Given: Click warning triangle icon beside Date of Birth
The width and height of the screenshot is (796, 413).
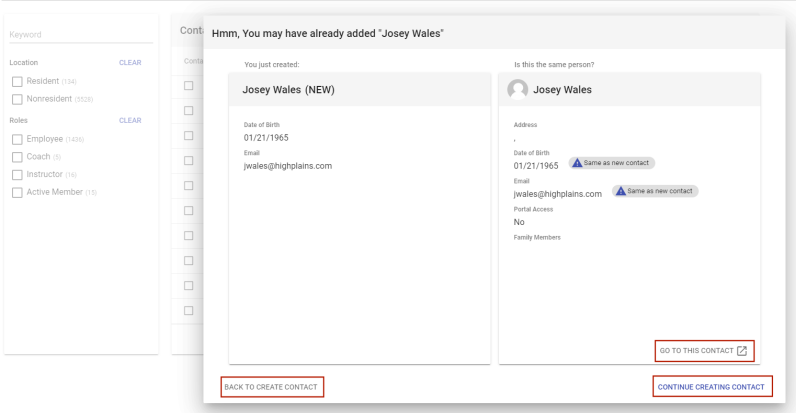Looking at the screenshot, I should pos(578,163).
